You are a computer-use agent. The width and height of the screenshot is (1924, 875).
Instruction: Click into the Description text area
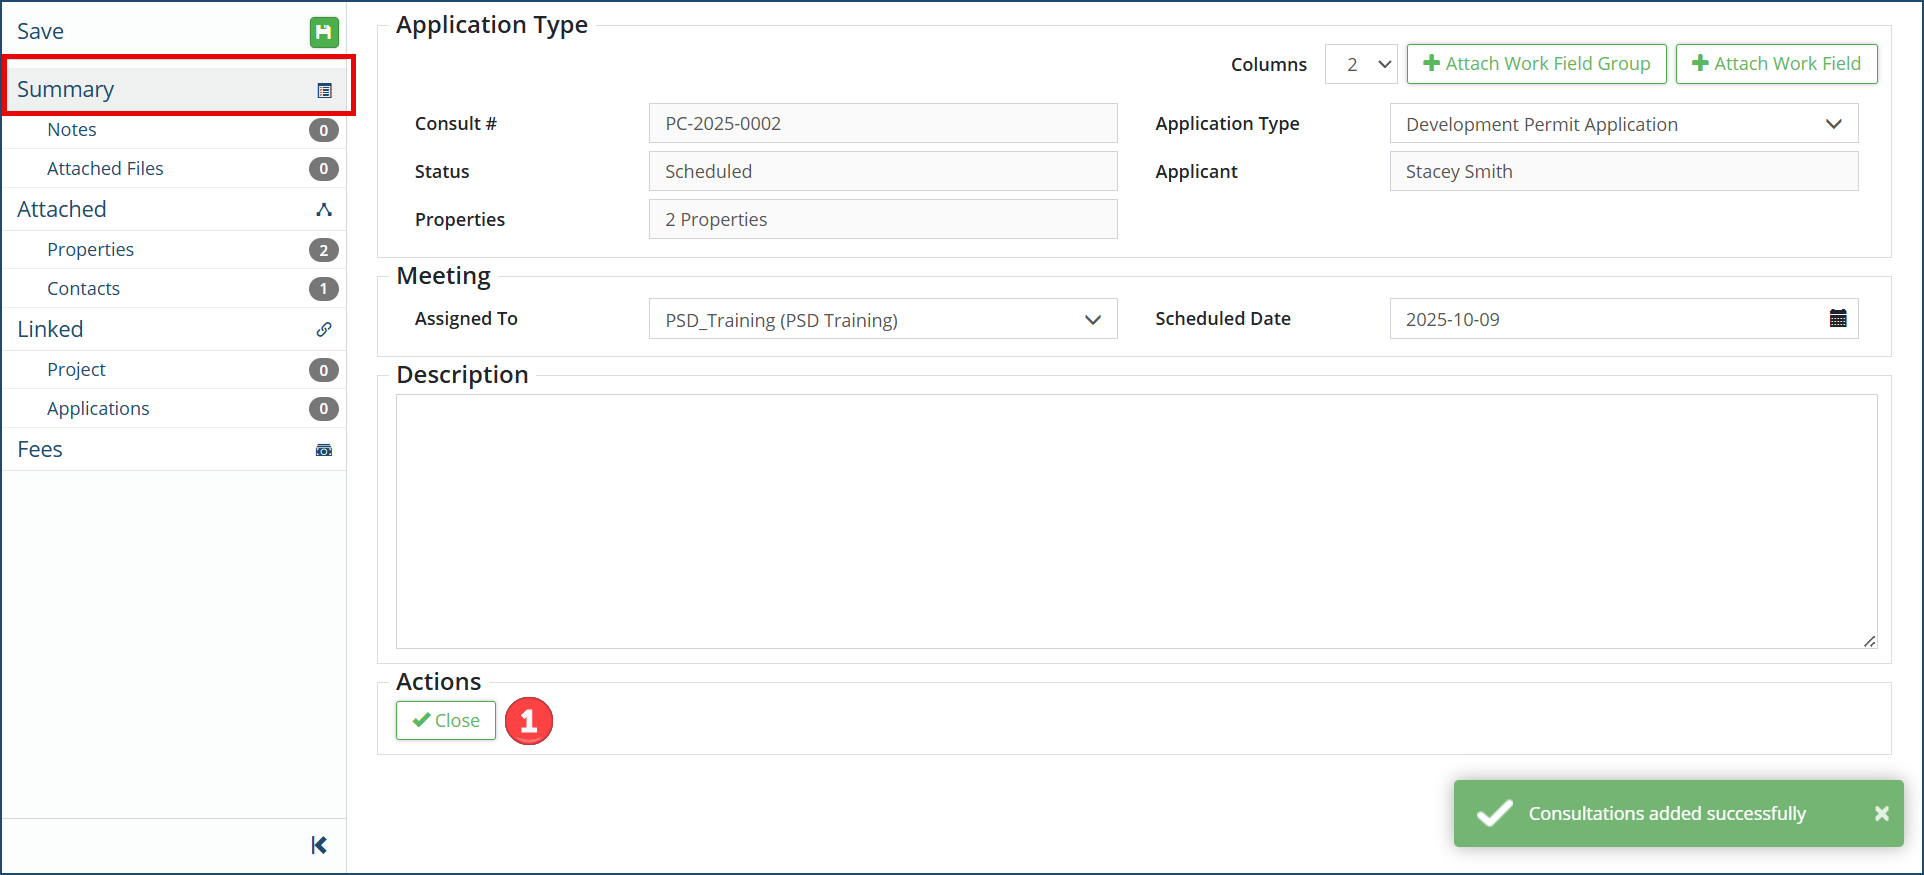[x=1136, y=521]
